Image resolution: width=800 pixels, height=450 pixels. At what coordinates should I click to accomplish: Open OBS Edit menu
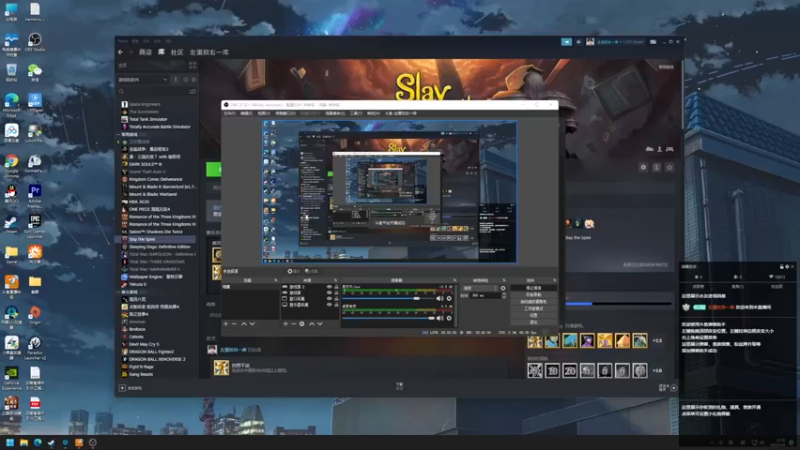pos(246,113)
